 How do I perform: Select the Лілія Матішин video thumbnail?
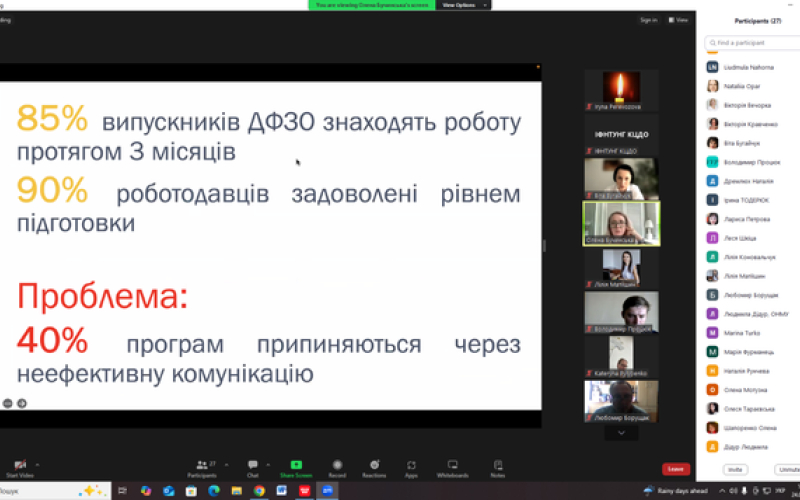point(621,268)
